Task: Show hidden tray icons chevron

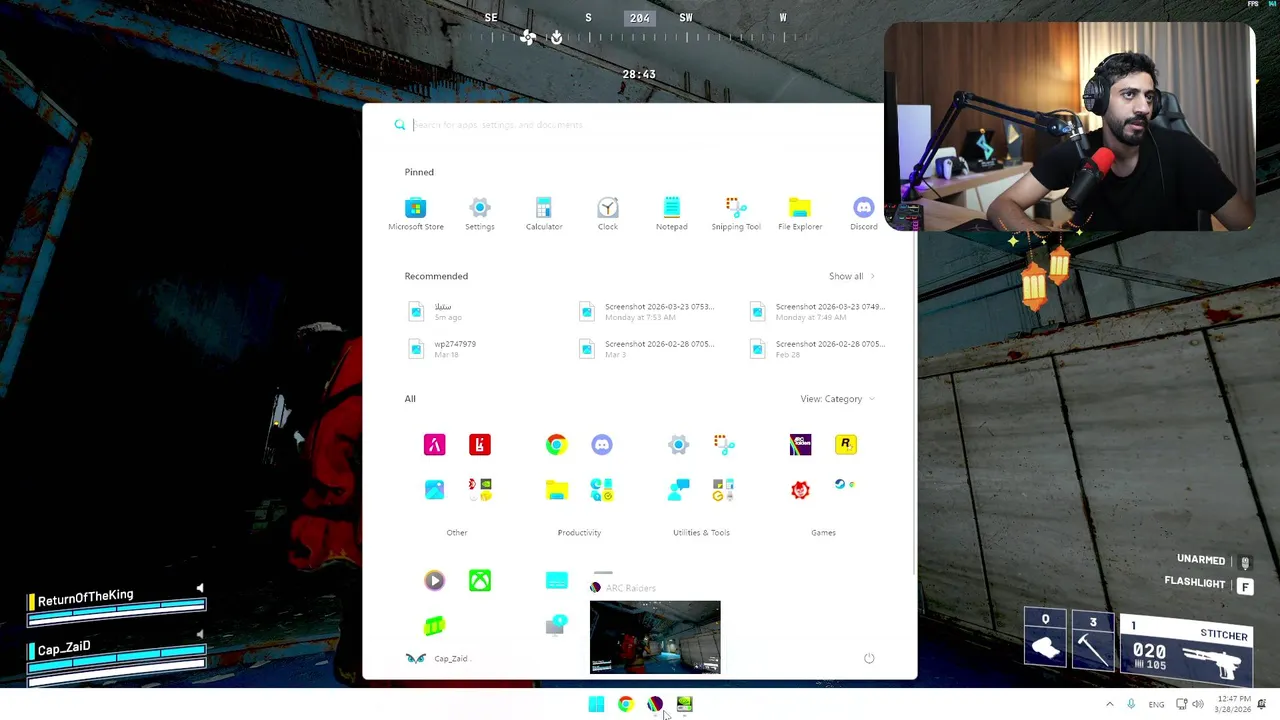Action: click(1109, 704)
